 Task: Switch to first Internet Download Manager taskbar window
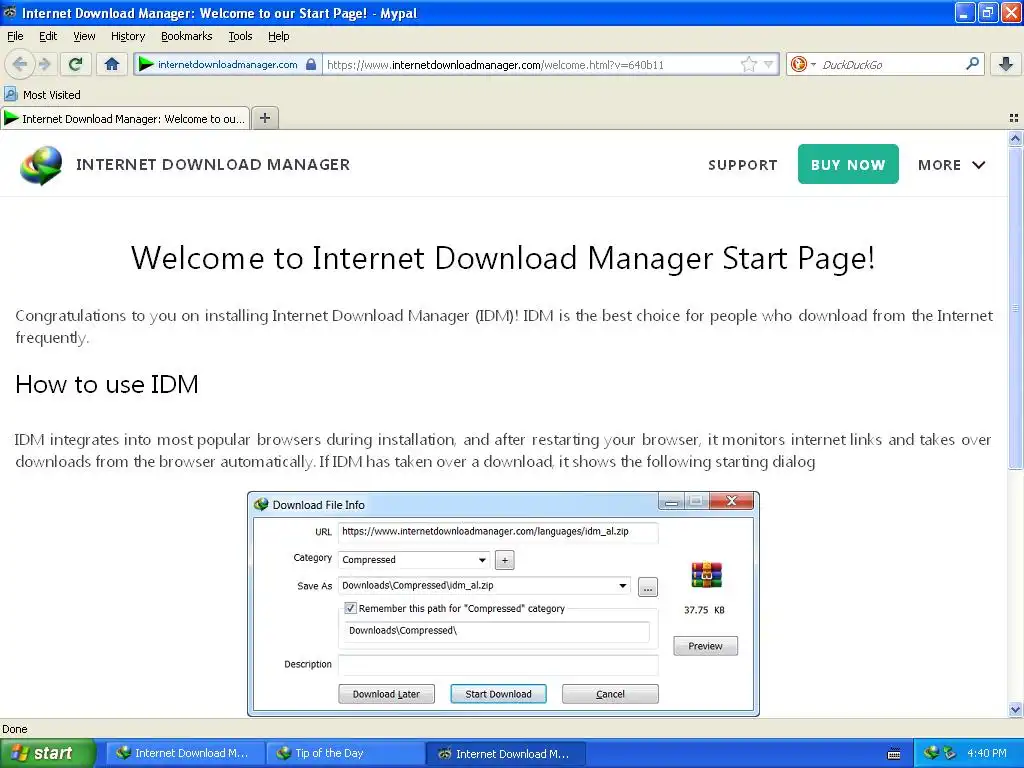[x=185, y=753]
